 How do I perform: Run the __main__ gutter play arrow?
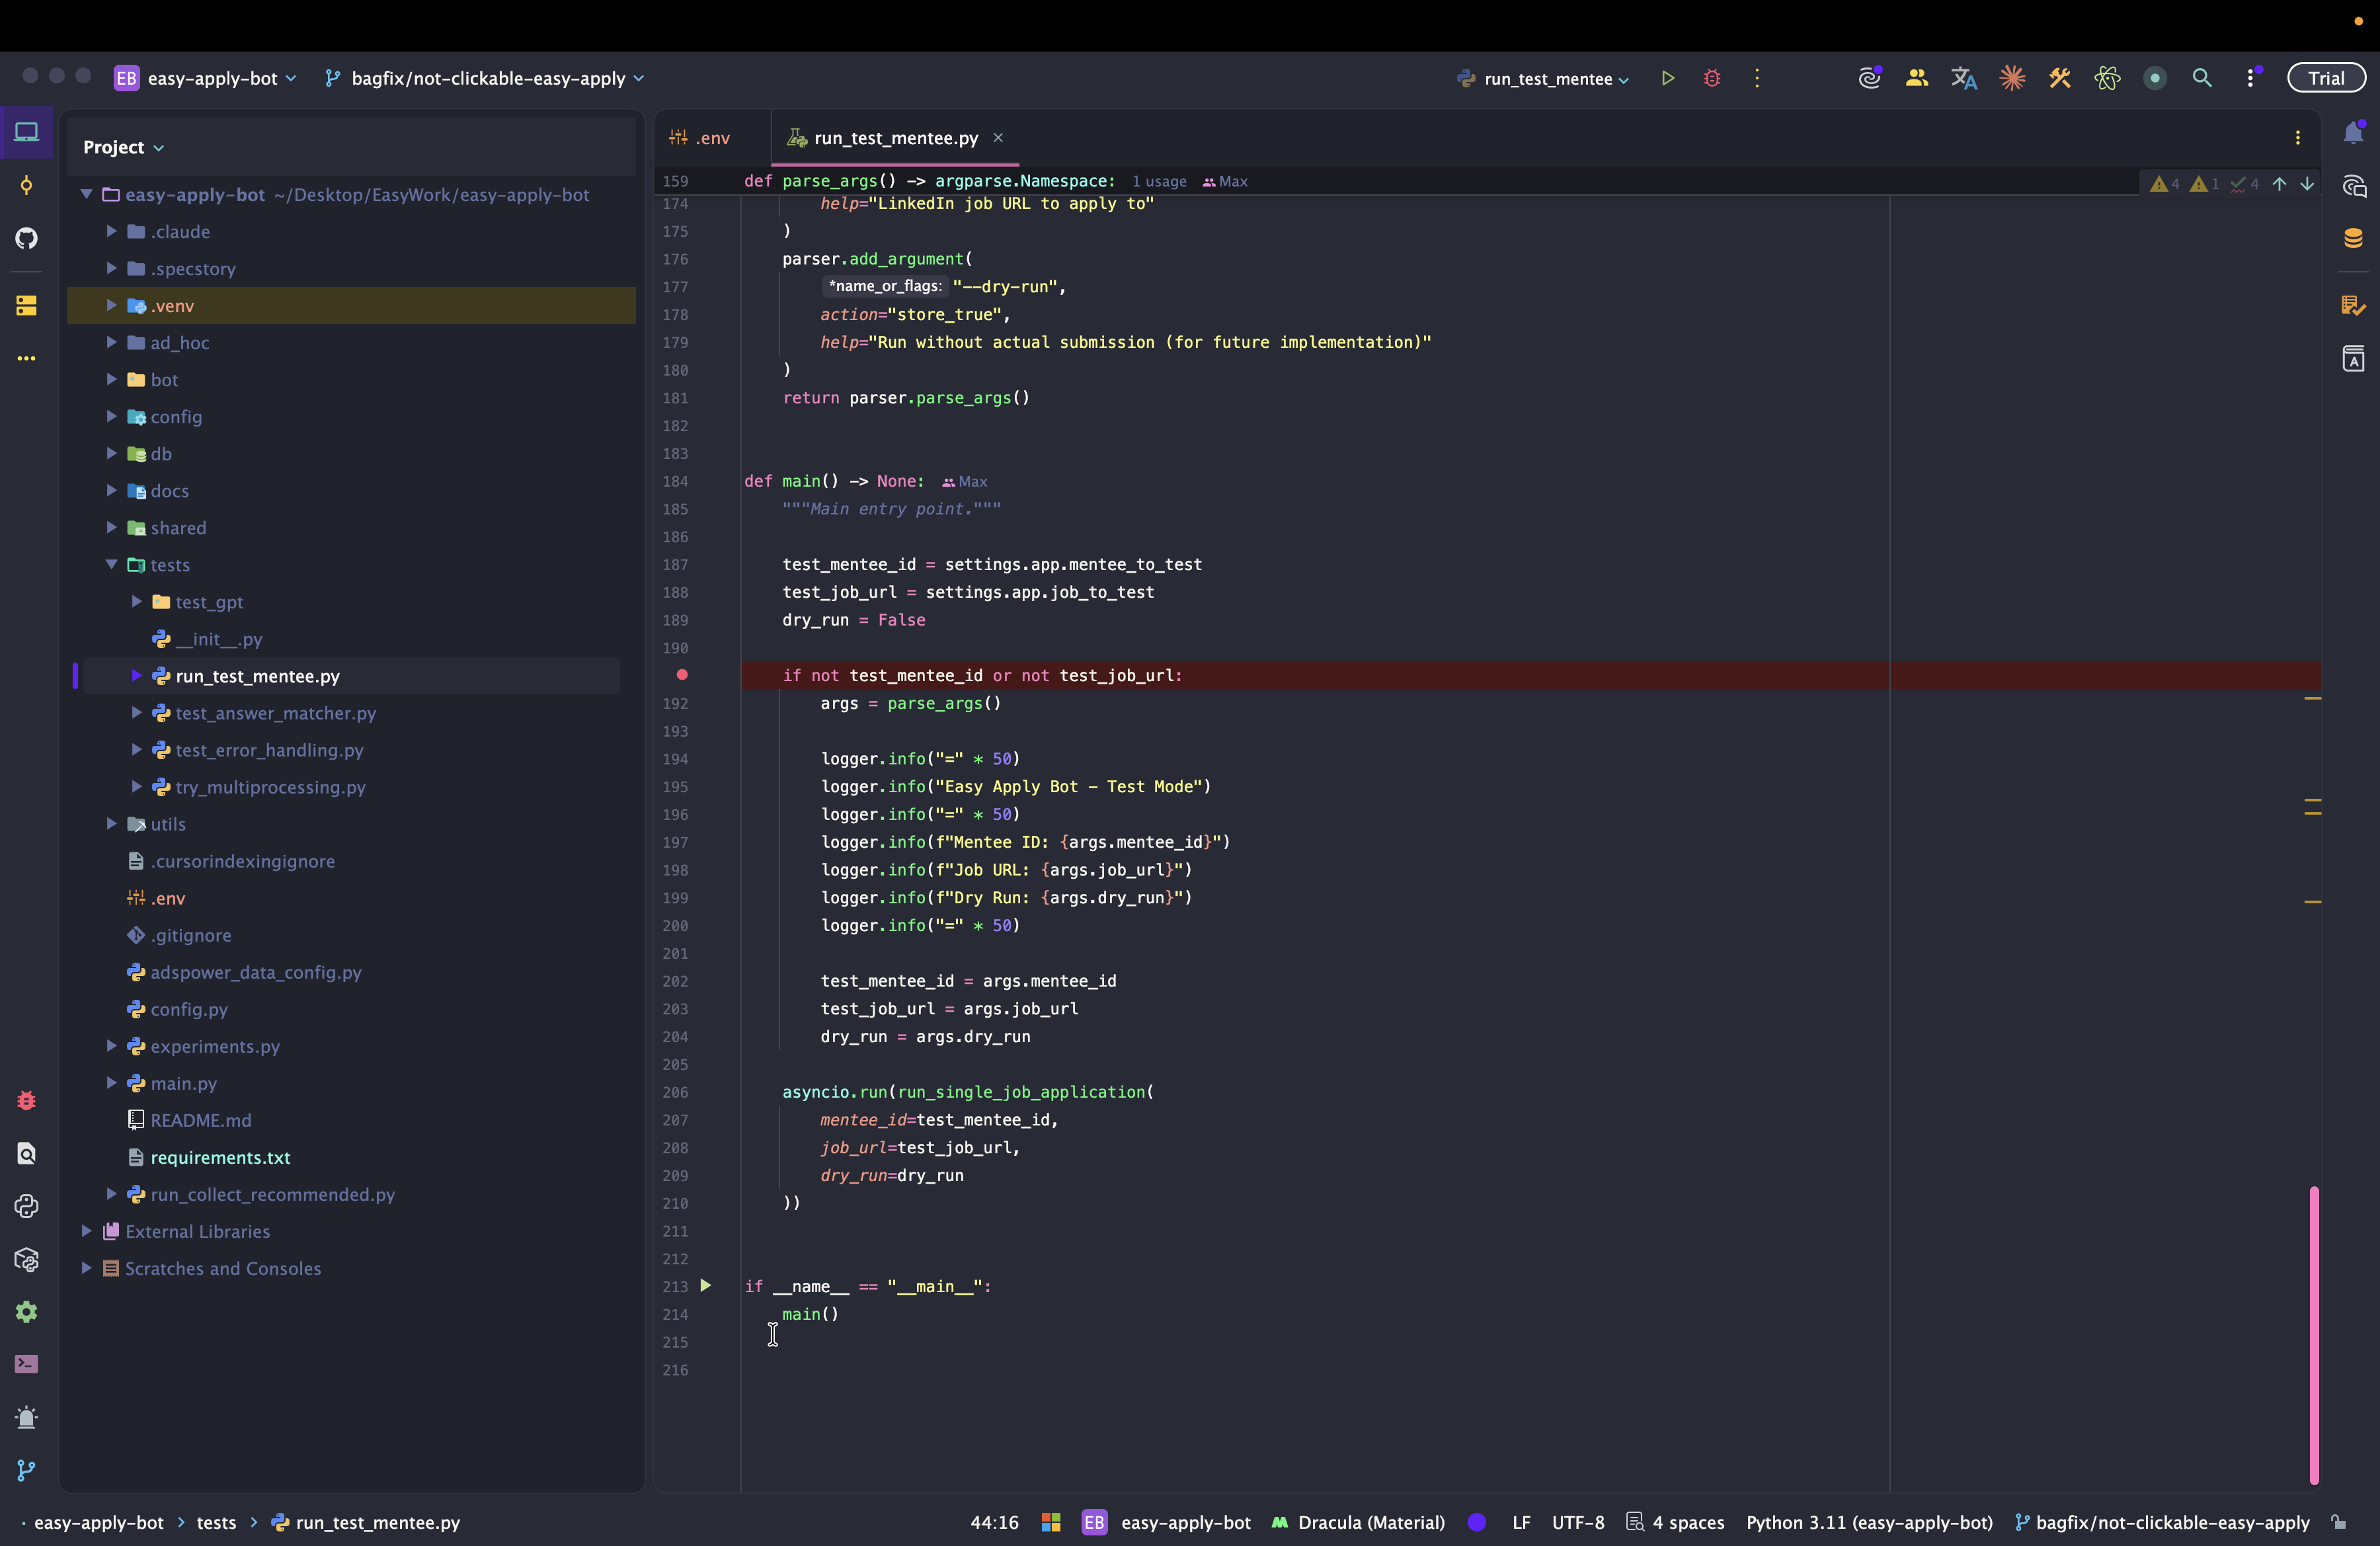tap(706, 1286)
